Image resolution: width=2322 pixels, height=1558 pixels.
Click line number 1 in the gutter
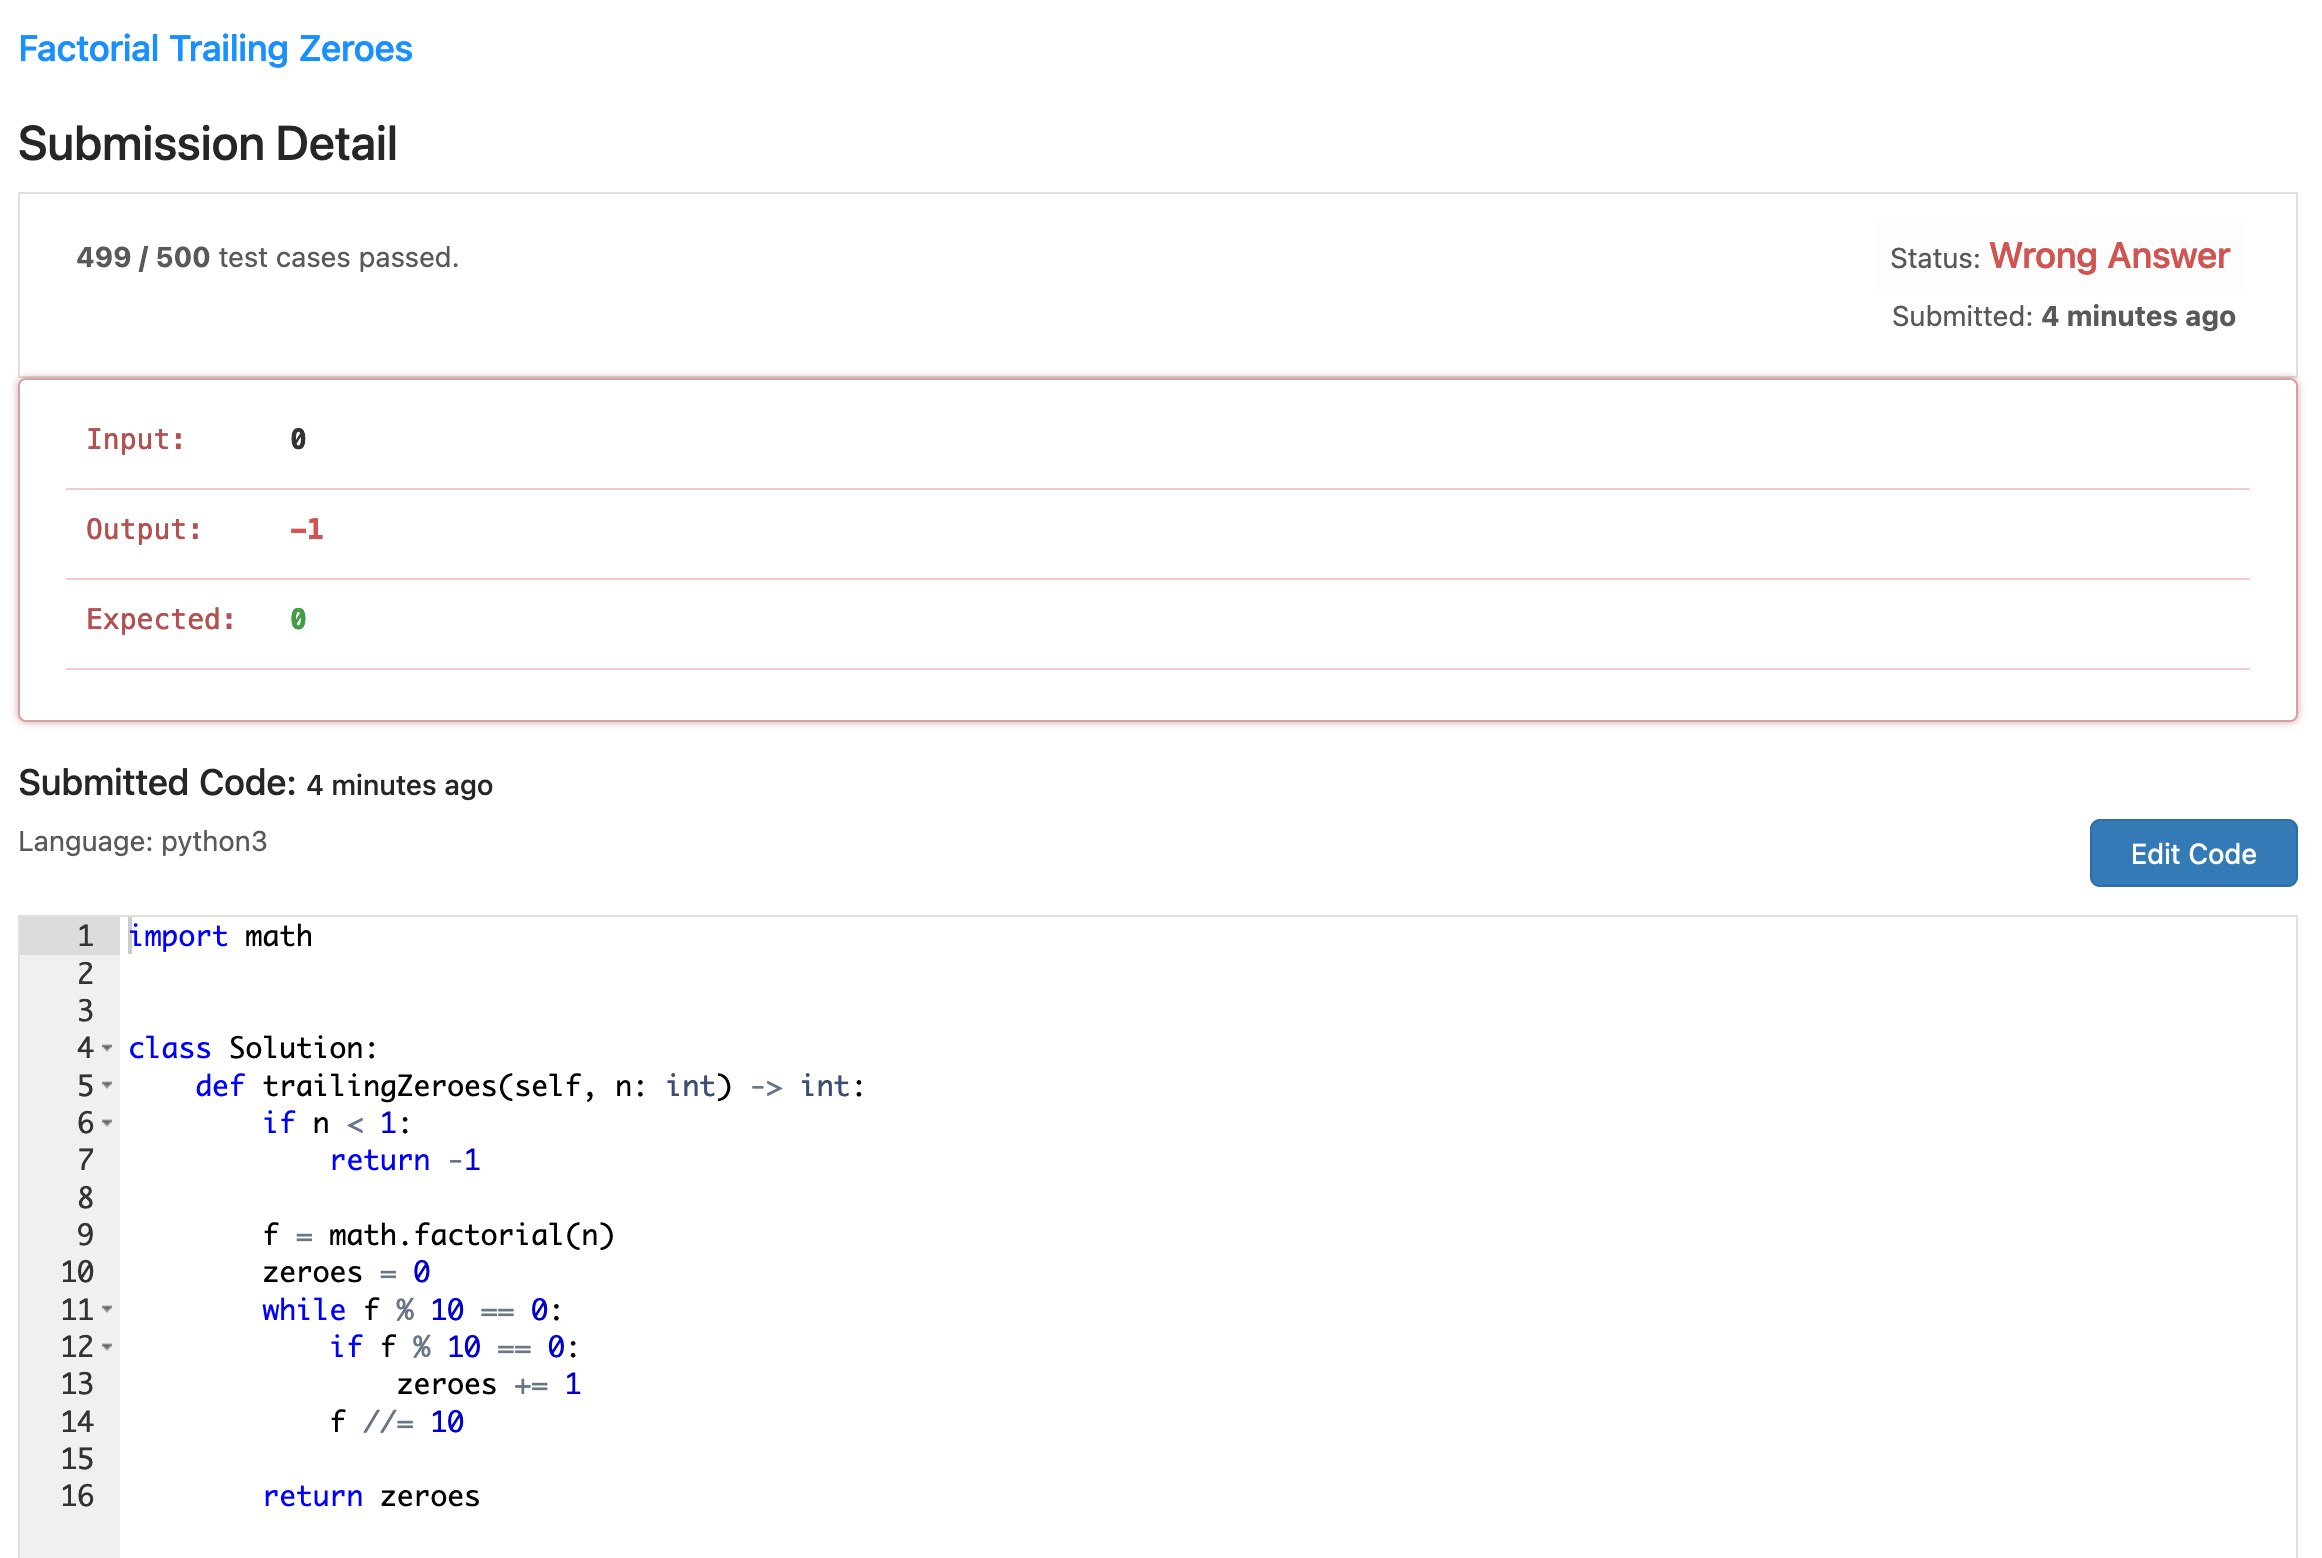[85, 936]
